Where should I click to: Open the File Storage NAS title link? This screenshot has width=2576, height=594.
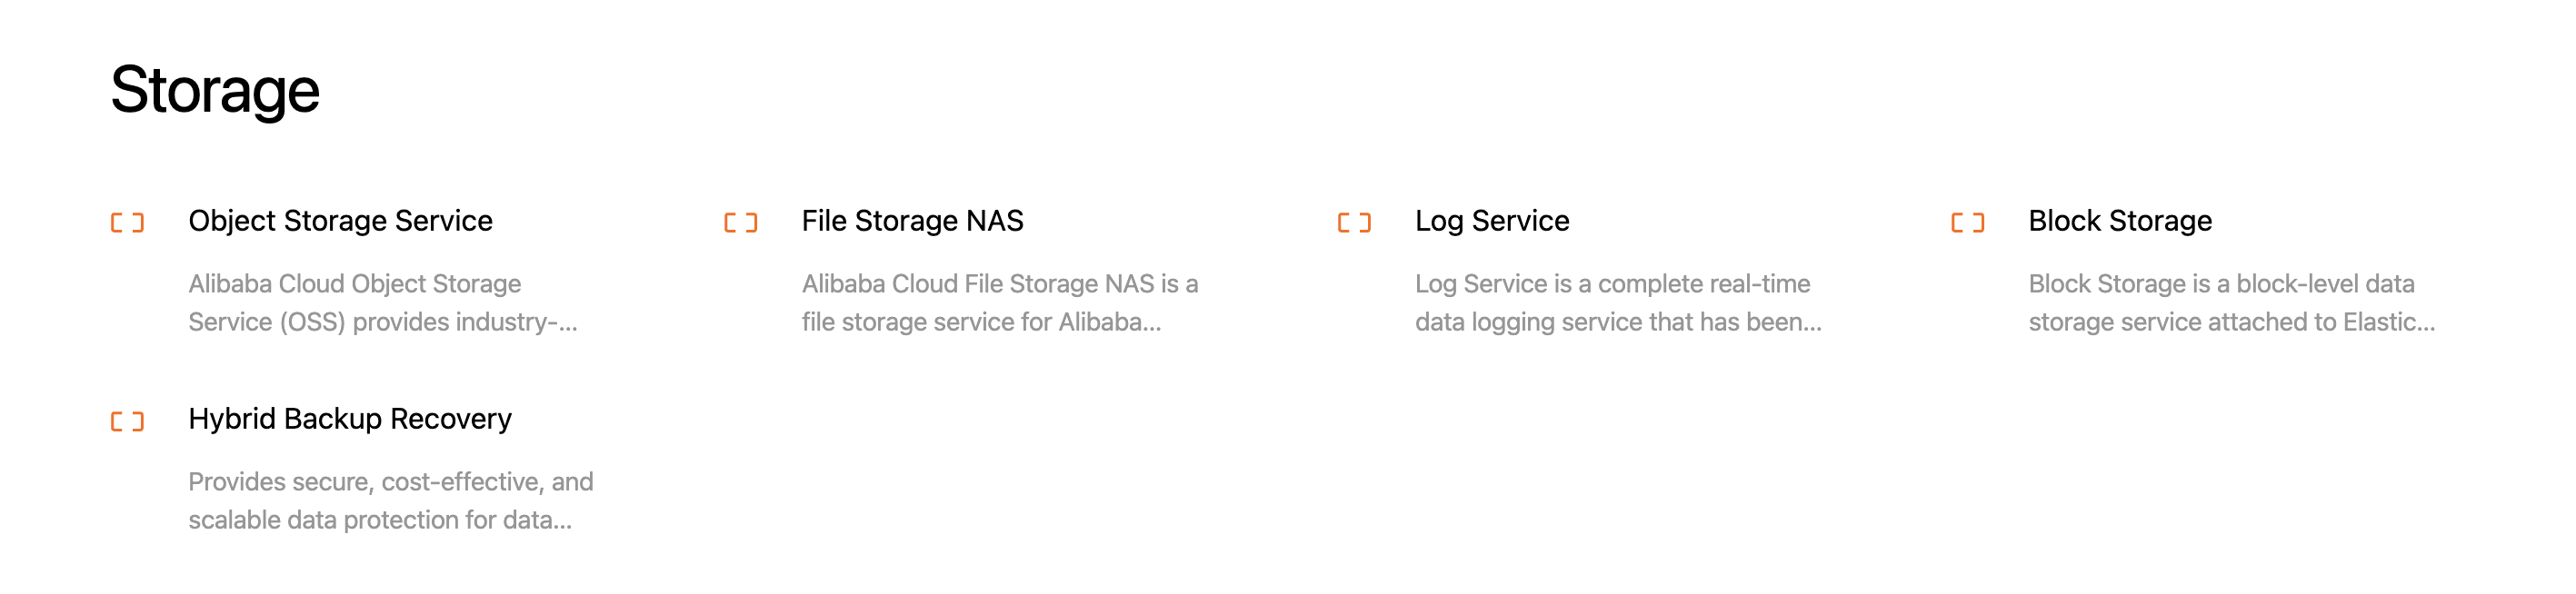912,221
